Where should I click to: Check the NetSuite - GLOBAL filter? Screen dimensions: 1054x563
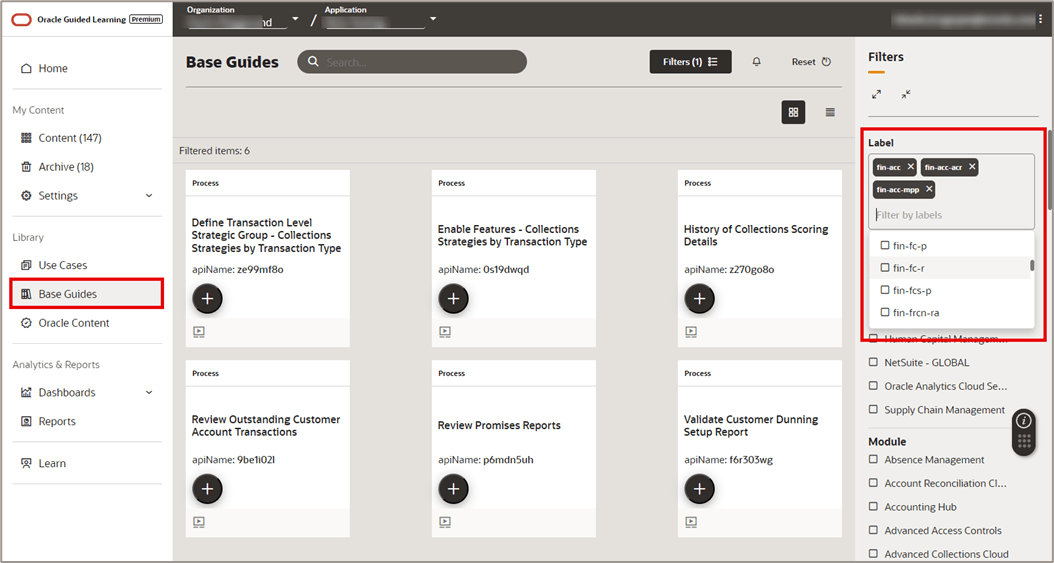point(873,362)
